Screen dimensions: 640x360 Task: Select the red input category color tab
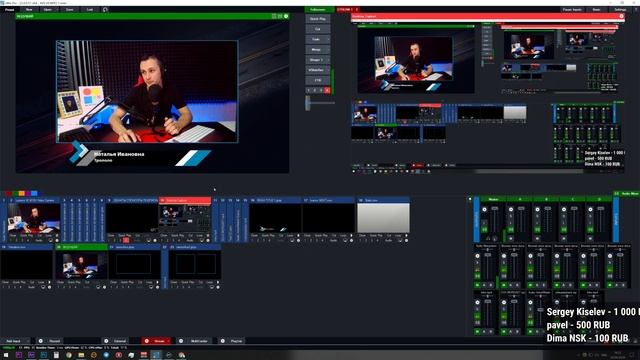coord(9,193)
